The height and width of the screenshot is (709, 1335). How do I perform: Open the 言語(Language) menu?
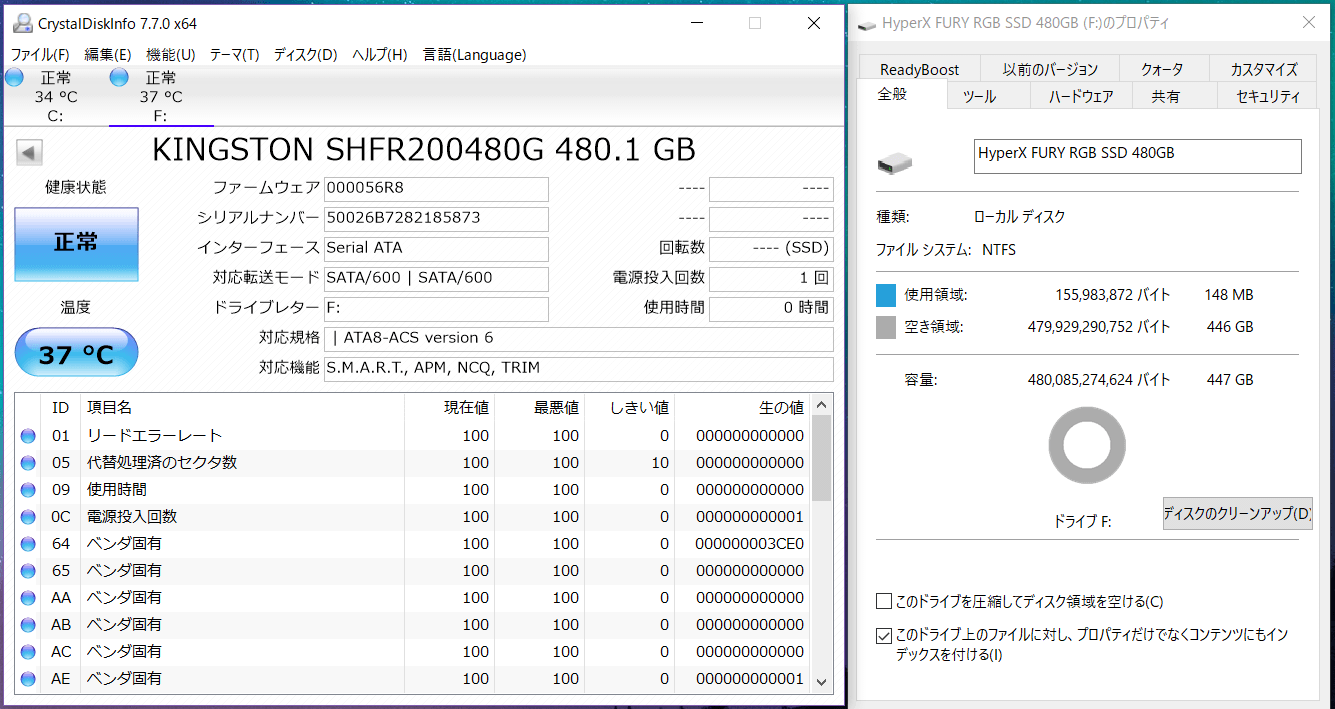(x=475, y=55)
